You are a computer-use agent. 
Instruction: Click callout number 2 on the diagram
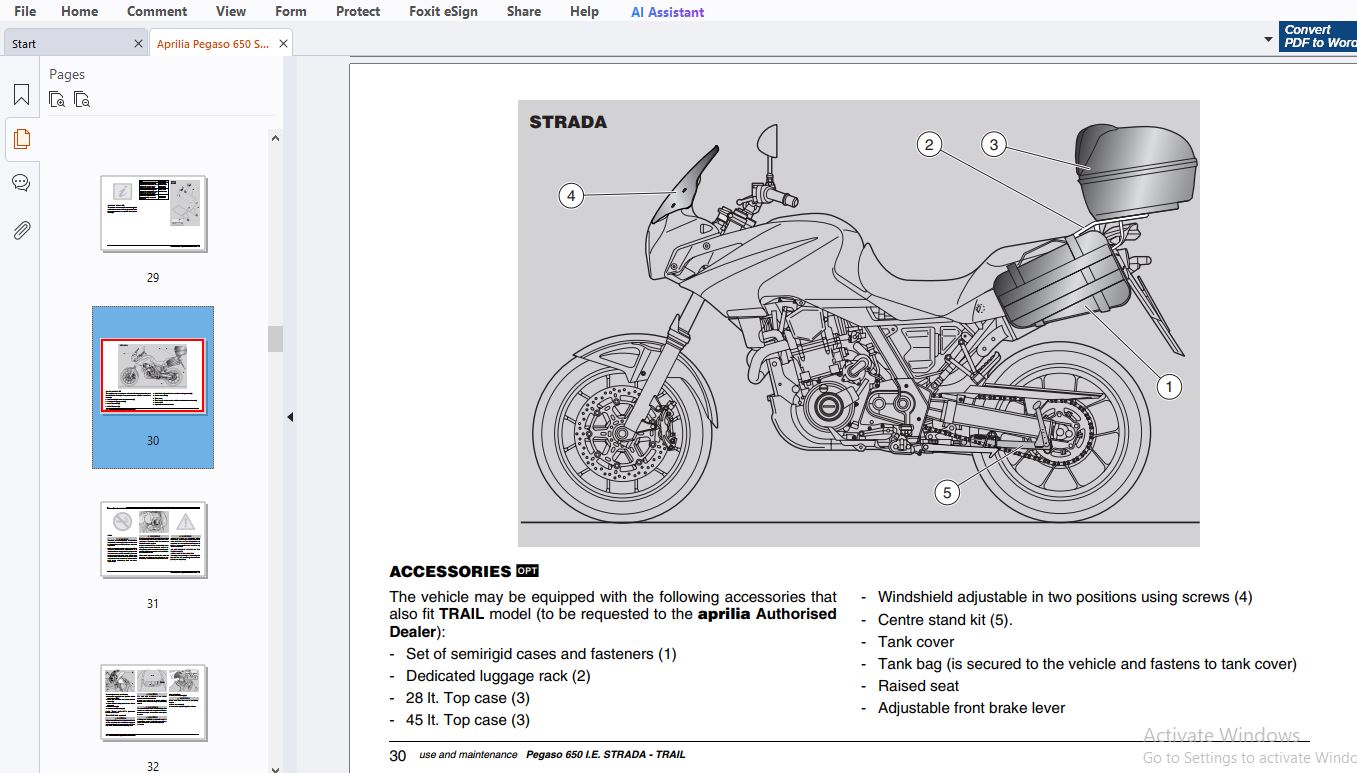pos(929,145)
